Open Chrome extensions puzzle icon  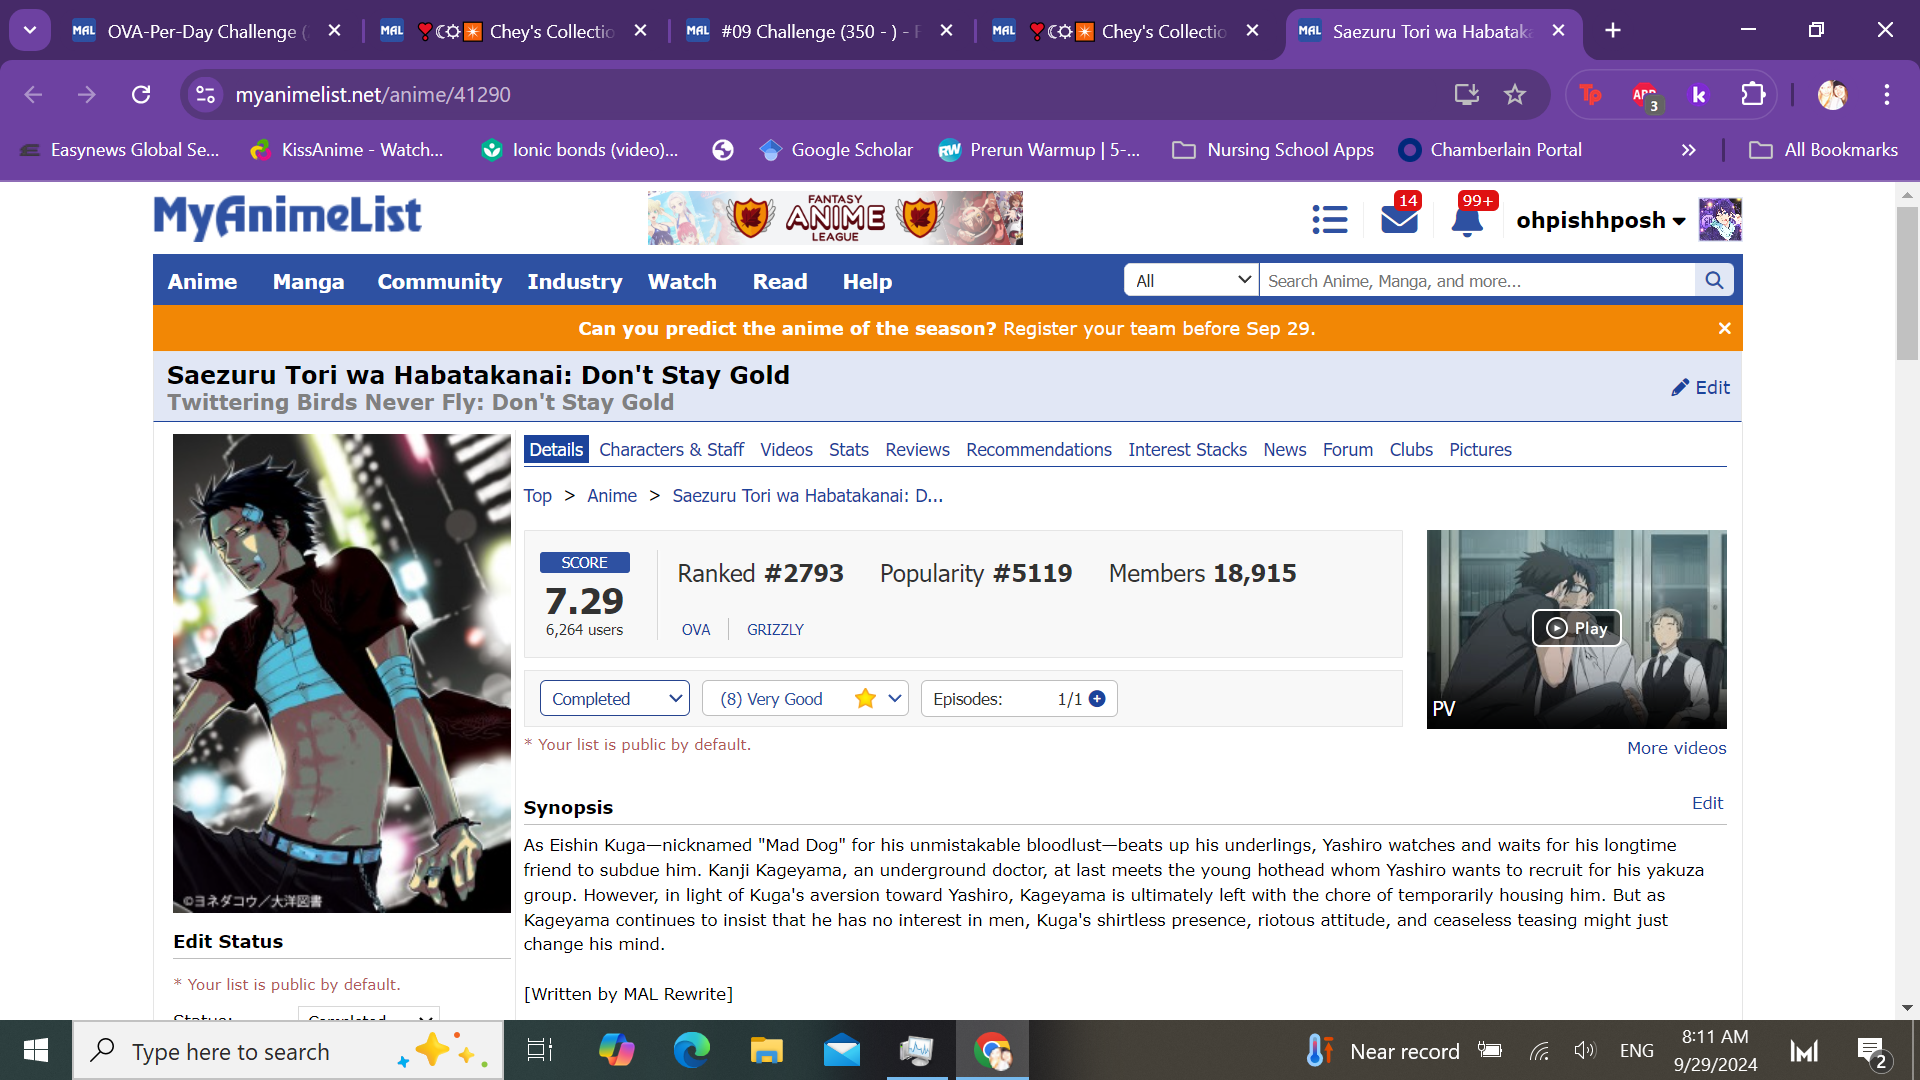[1753, 95]
